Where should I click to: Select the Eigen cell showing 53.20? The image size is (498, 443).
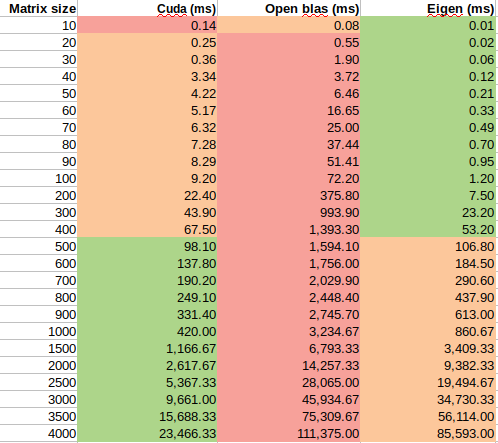point(429,229)
